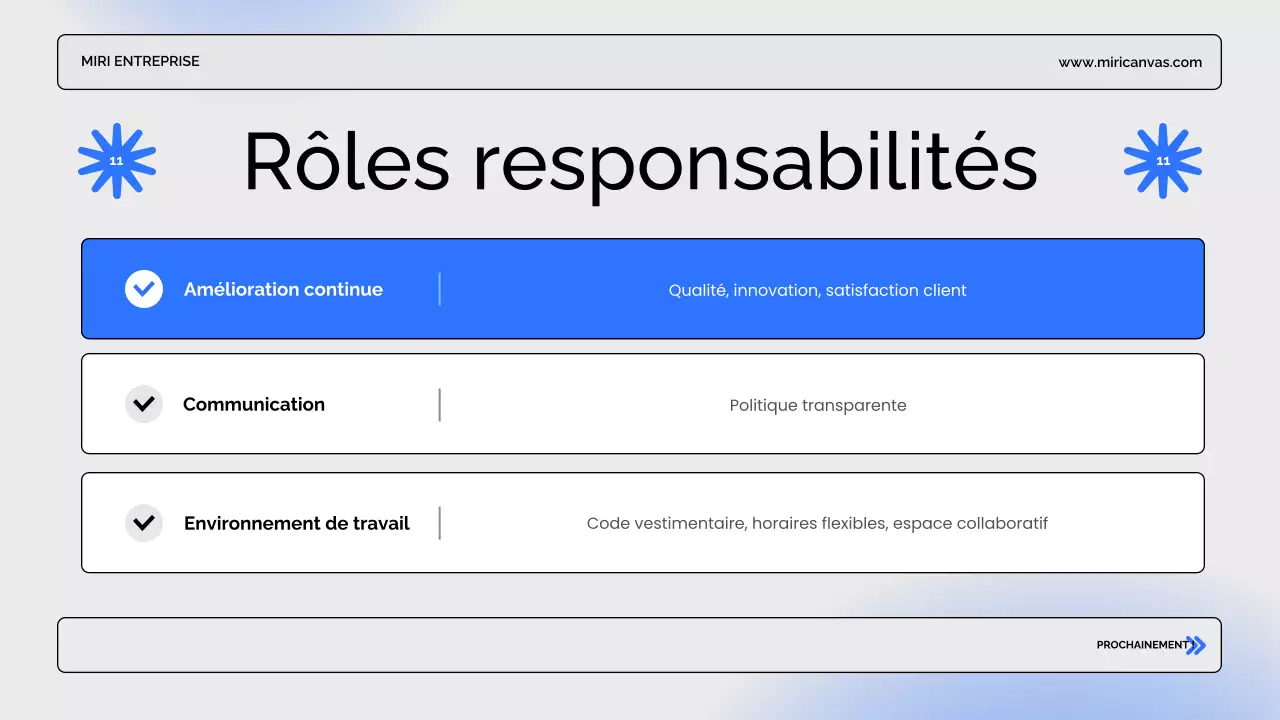Select the MIRI ENTREPRISE header label
Viewport: 1280px width, 720px height.
point(140,61)
